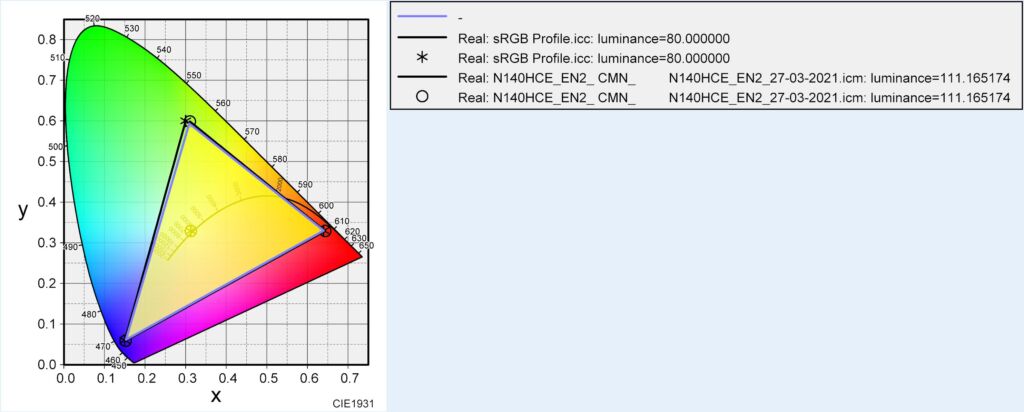Click the CIE1931 label below the chart
Viewport: 1024px width, 412px height.
(x=355, y=404)
